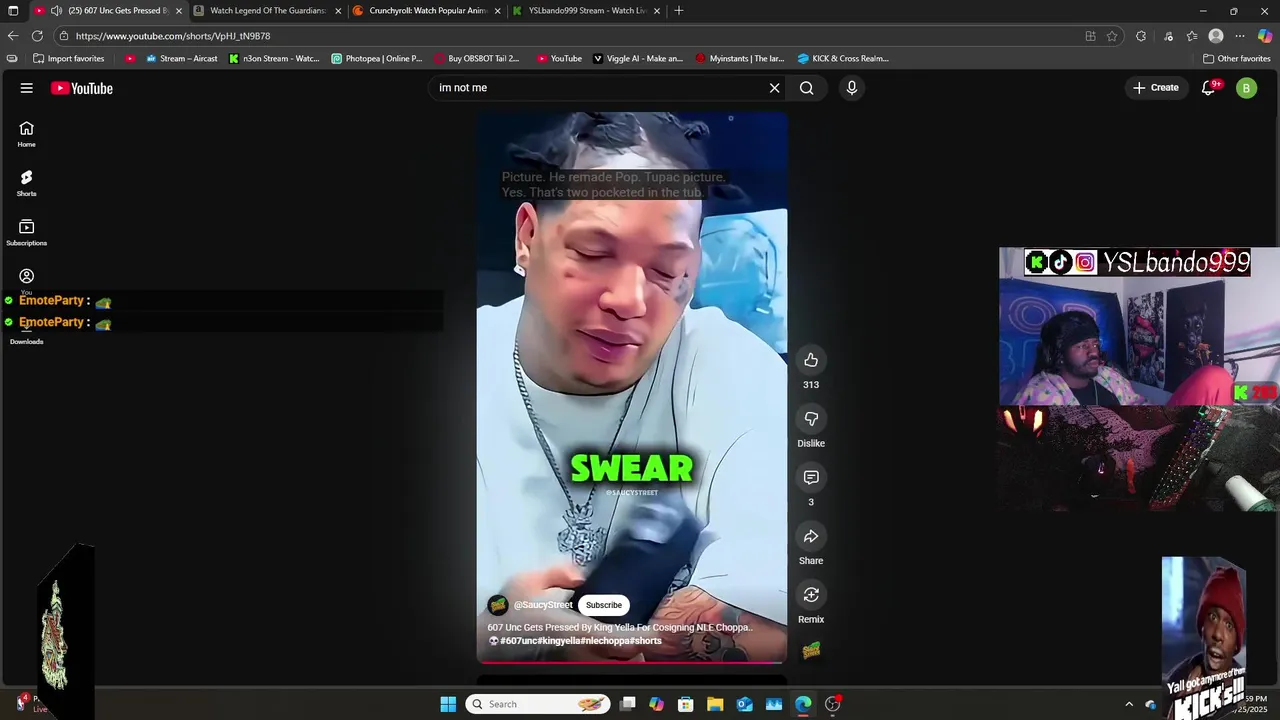The width and height of the screenshot is (1280, 720).
Task: Switch to the YSLbando999 Stream tab
Action: point(586,11)
